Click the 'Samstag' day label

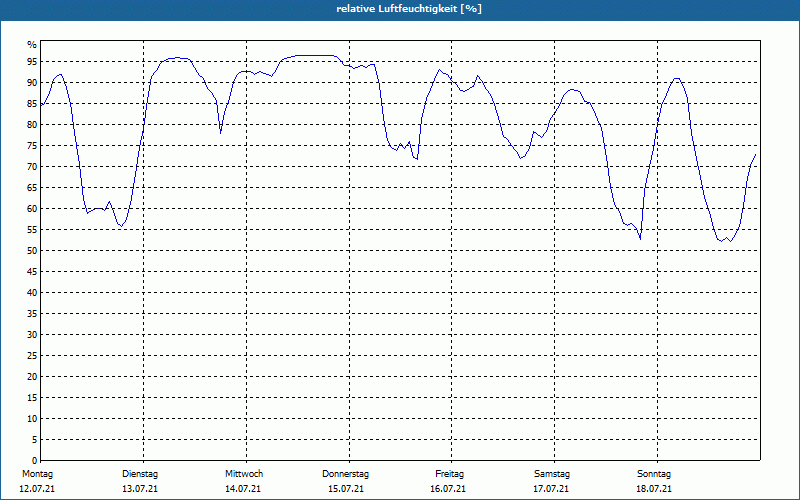pyautogui.click(x=552, y=474)
